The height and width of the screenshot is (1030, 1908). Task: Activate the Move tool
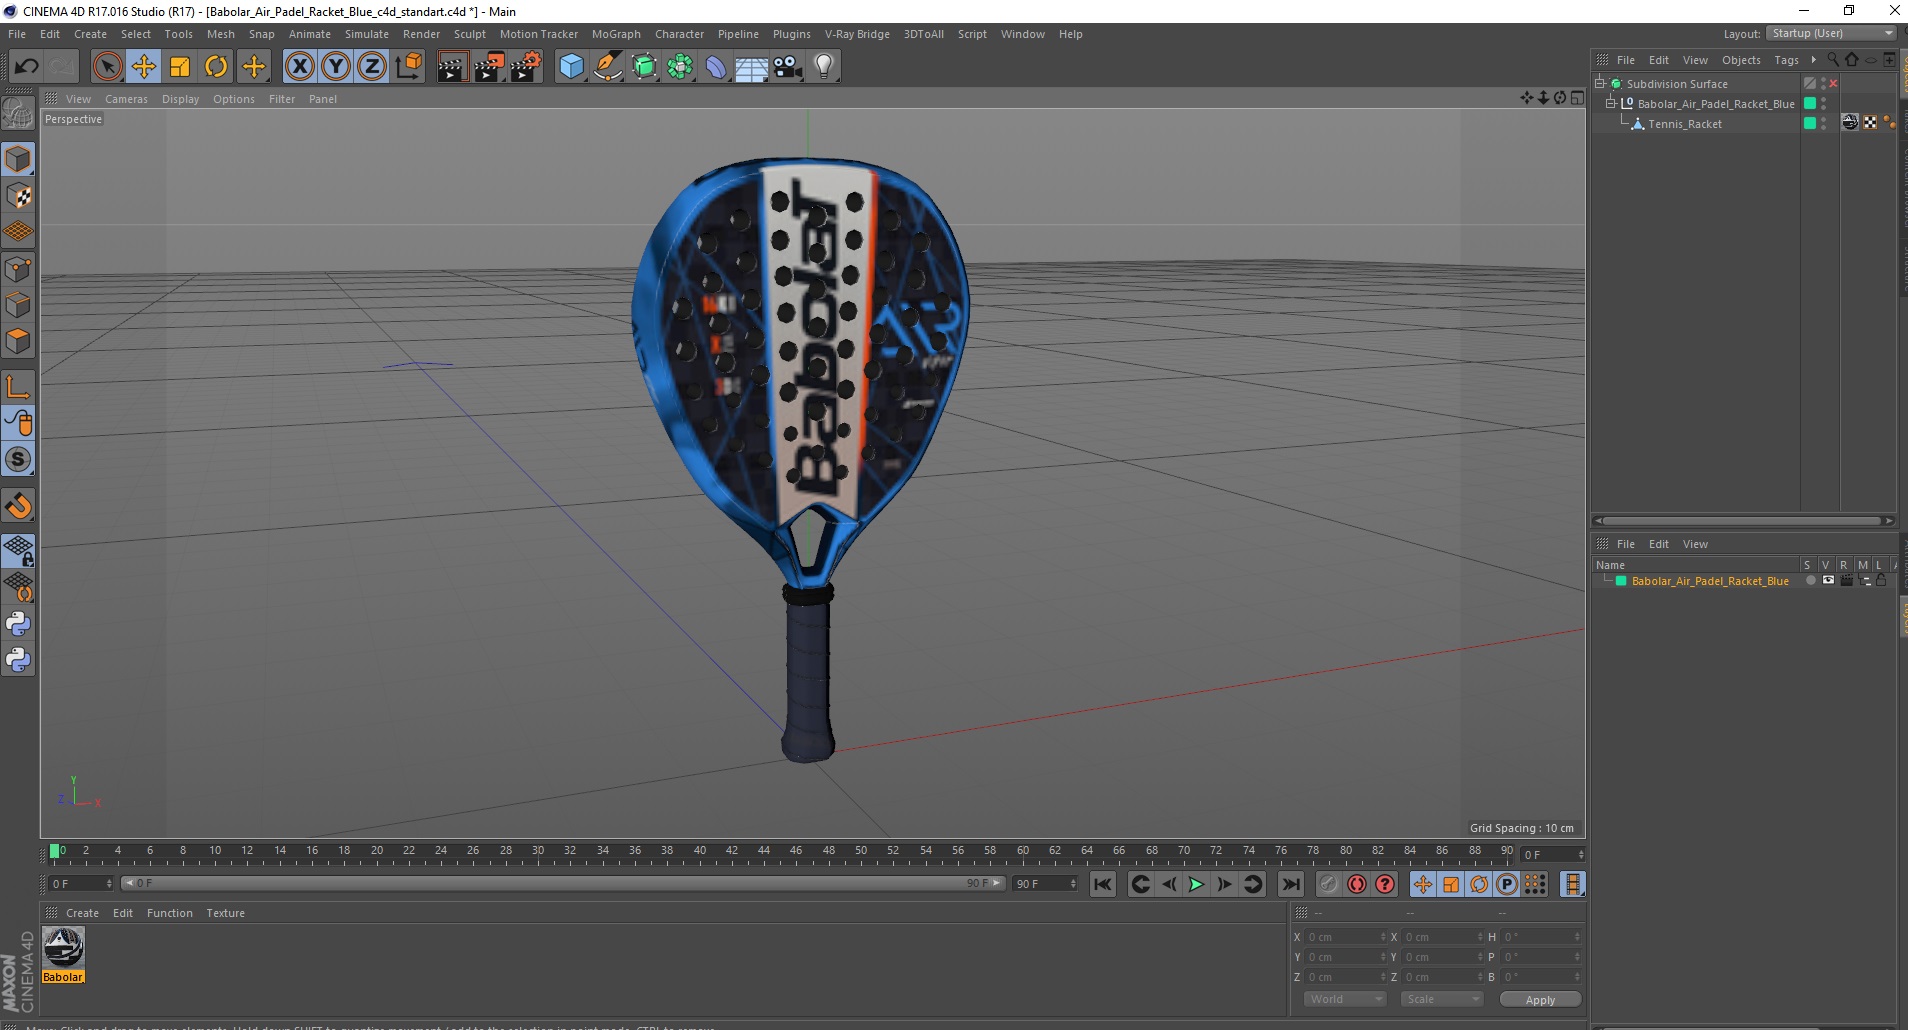click(144, 67)
